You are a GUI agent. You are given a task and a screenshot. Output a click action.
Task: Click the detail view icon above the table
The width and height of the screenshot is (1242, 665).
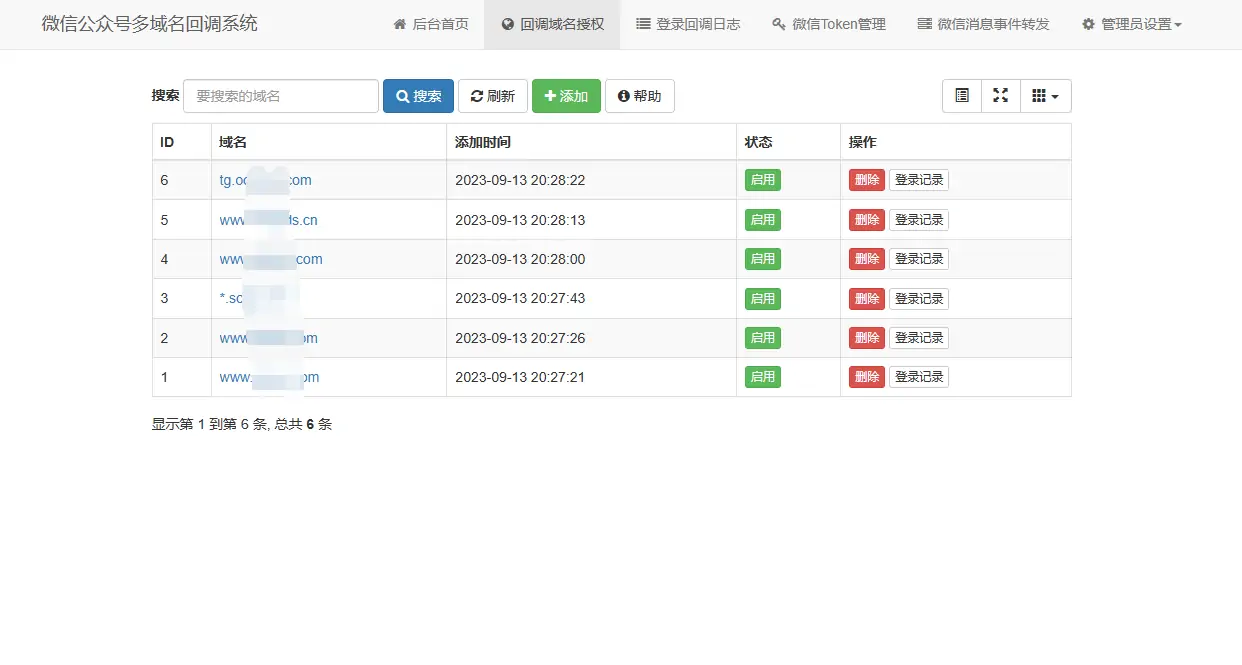click(x=961, y=95)
